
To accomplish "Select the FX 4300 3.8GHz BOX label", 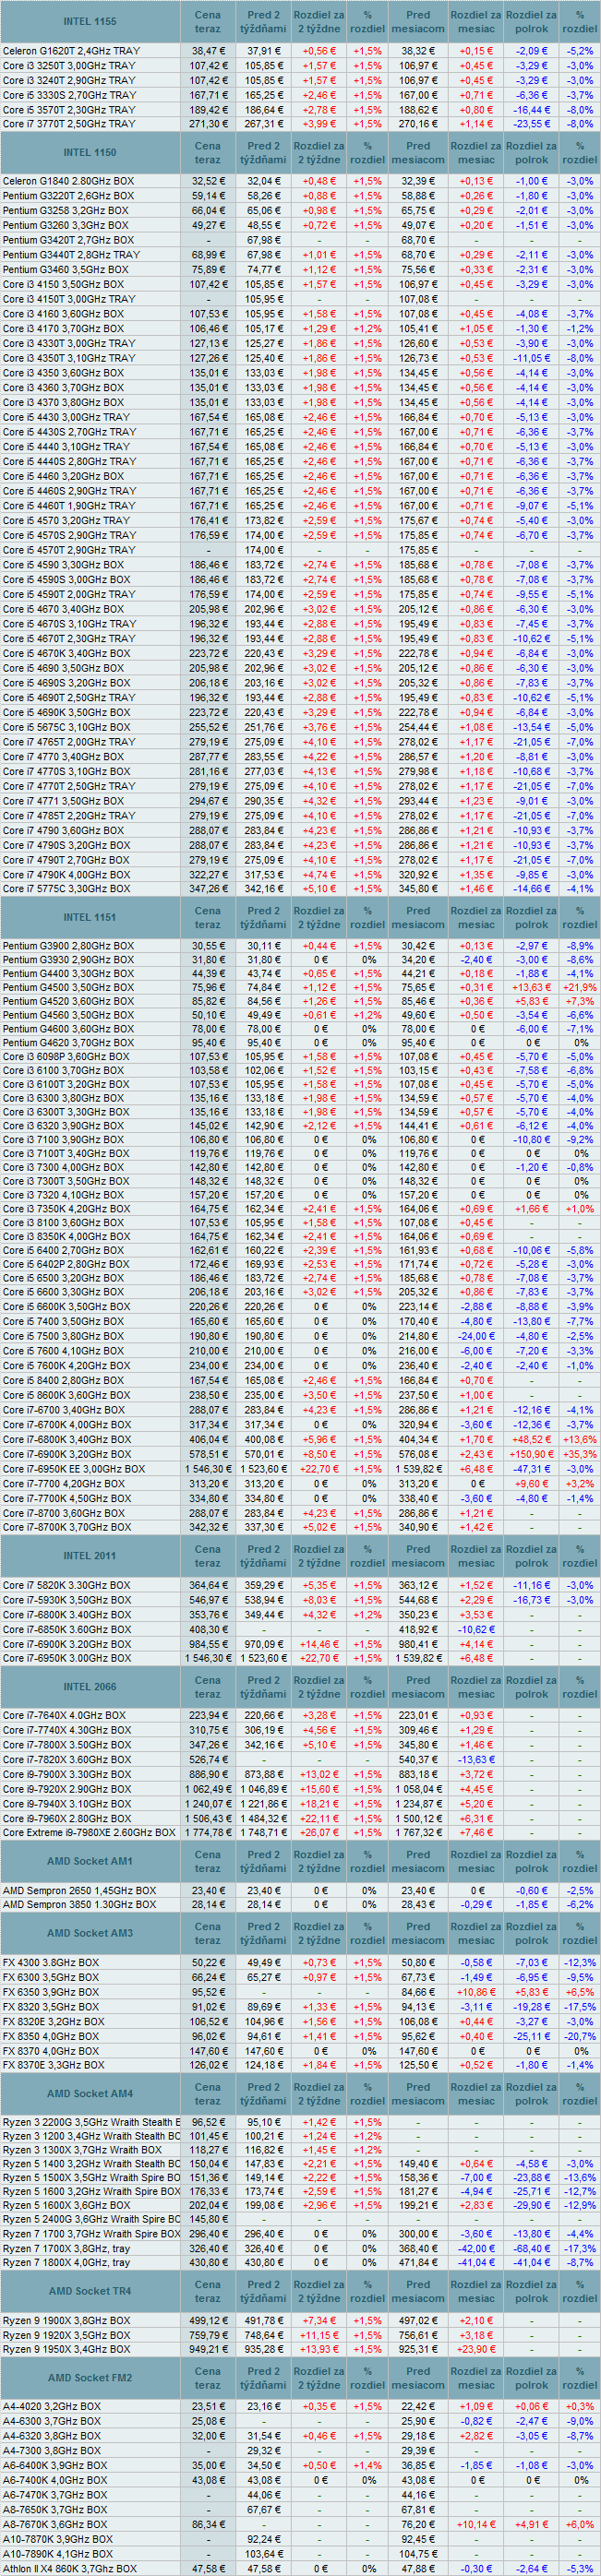I will coord(51,1963).
